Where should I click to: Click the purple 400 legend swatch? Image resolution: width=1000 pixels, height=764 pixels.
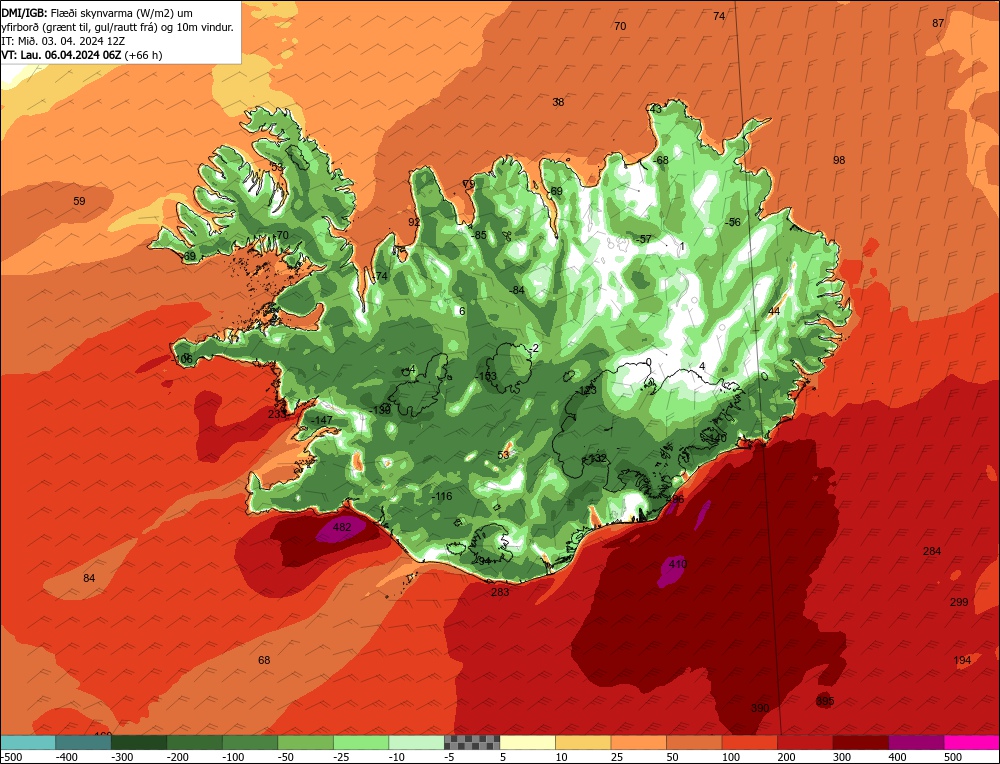tap(916, 743)
